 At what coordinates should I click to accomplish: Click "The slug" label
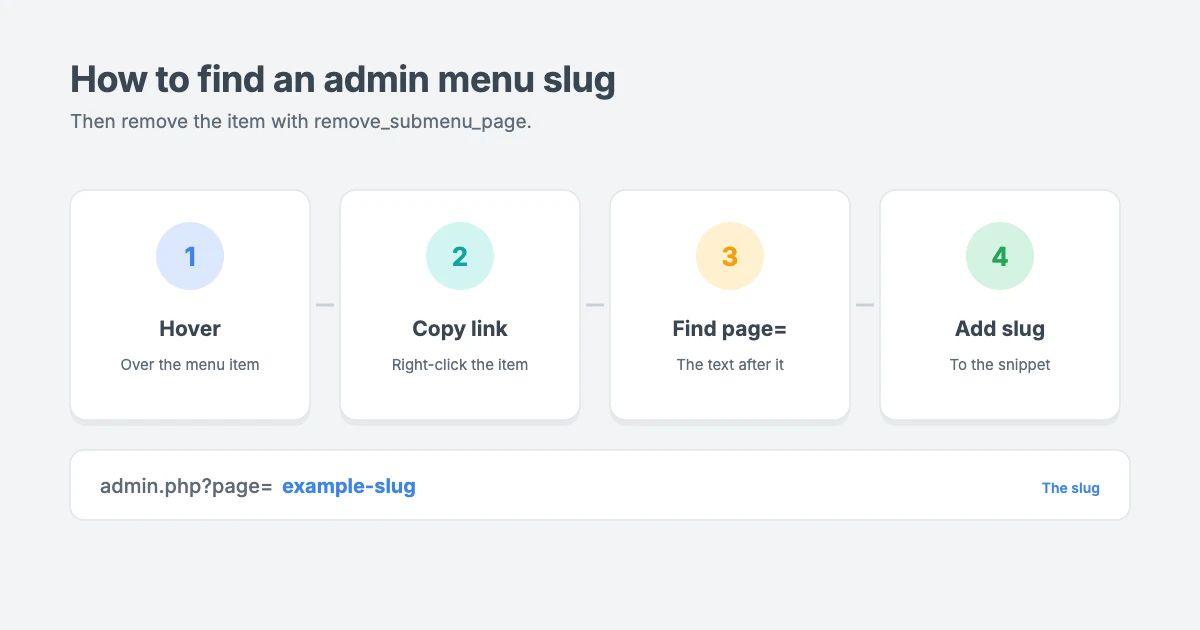[1071, 488]
